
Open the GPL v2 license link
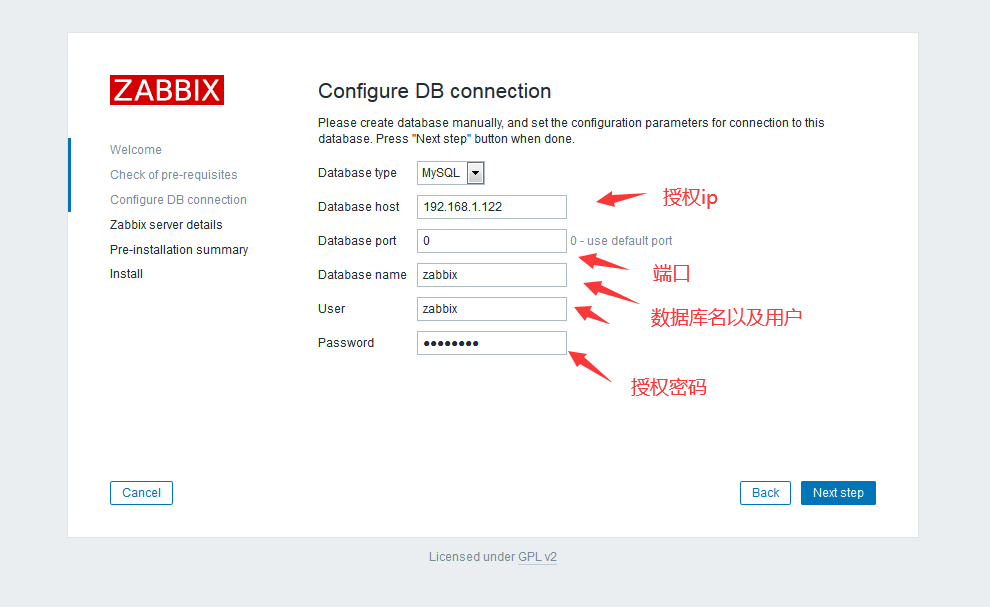[537, 557]
